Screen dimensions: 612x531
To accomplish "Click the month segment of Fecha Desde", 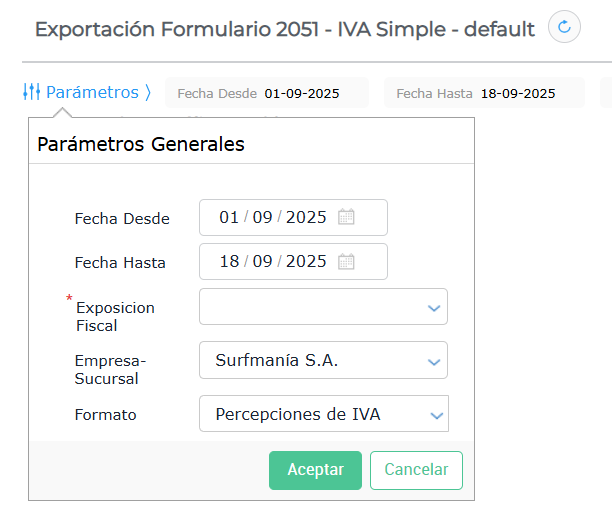I will 262,217.
